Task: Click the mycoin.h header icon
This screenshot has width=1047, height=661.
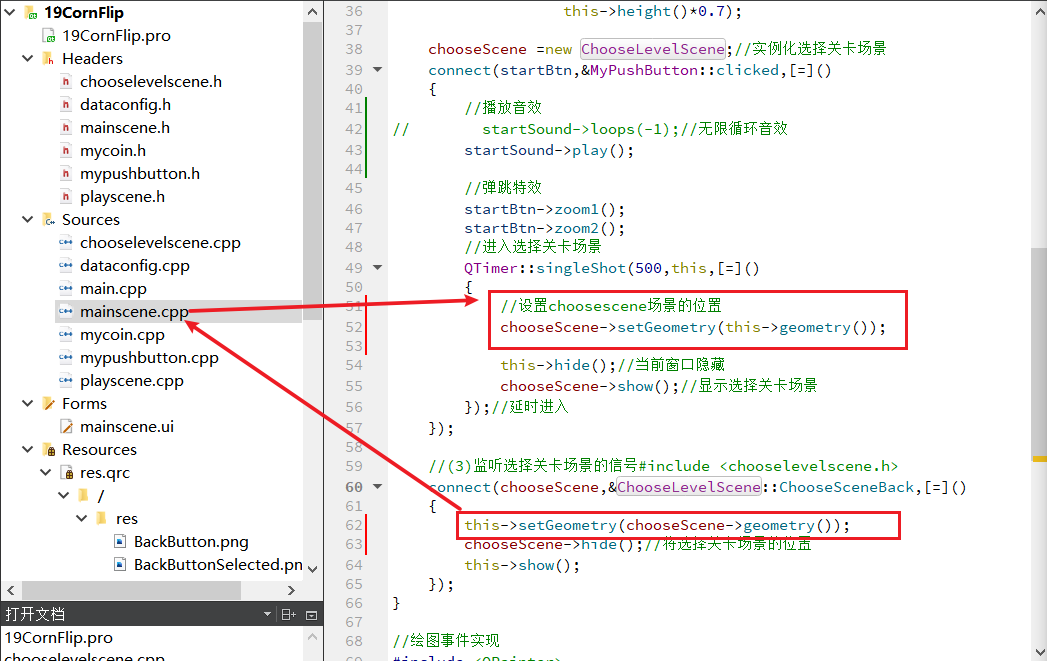Action: tap(65, 151)
